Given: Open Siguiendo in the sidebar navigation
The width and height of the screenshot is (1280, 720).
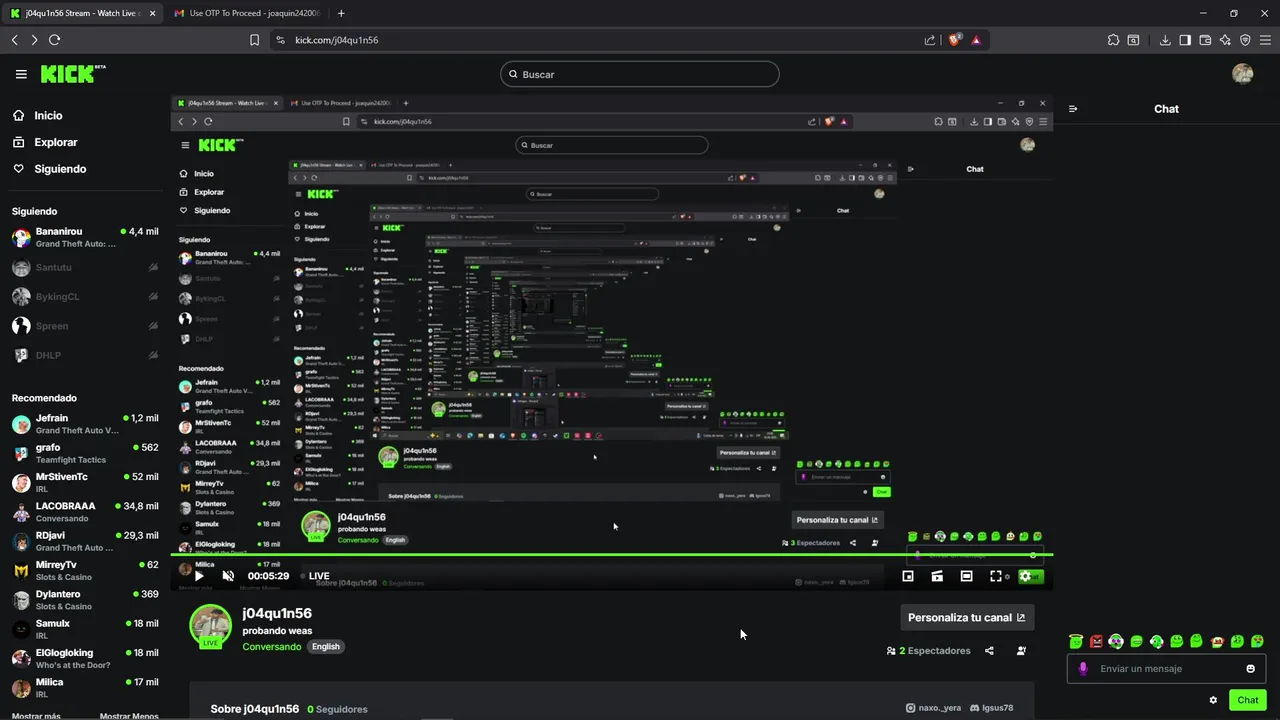Looking at the screenshot, I should coord(60,169).
